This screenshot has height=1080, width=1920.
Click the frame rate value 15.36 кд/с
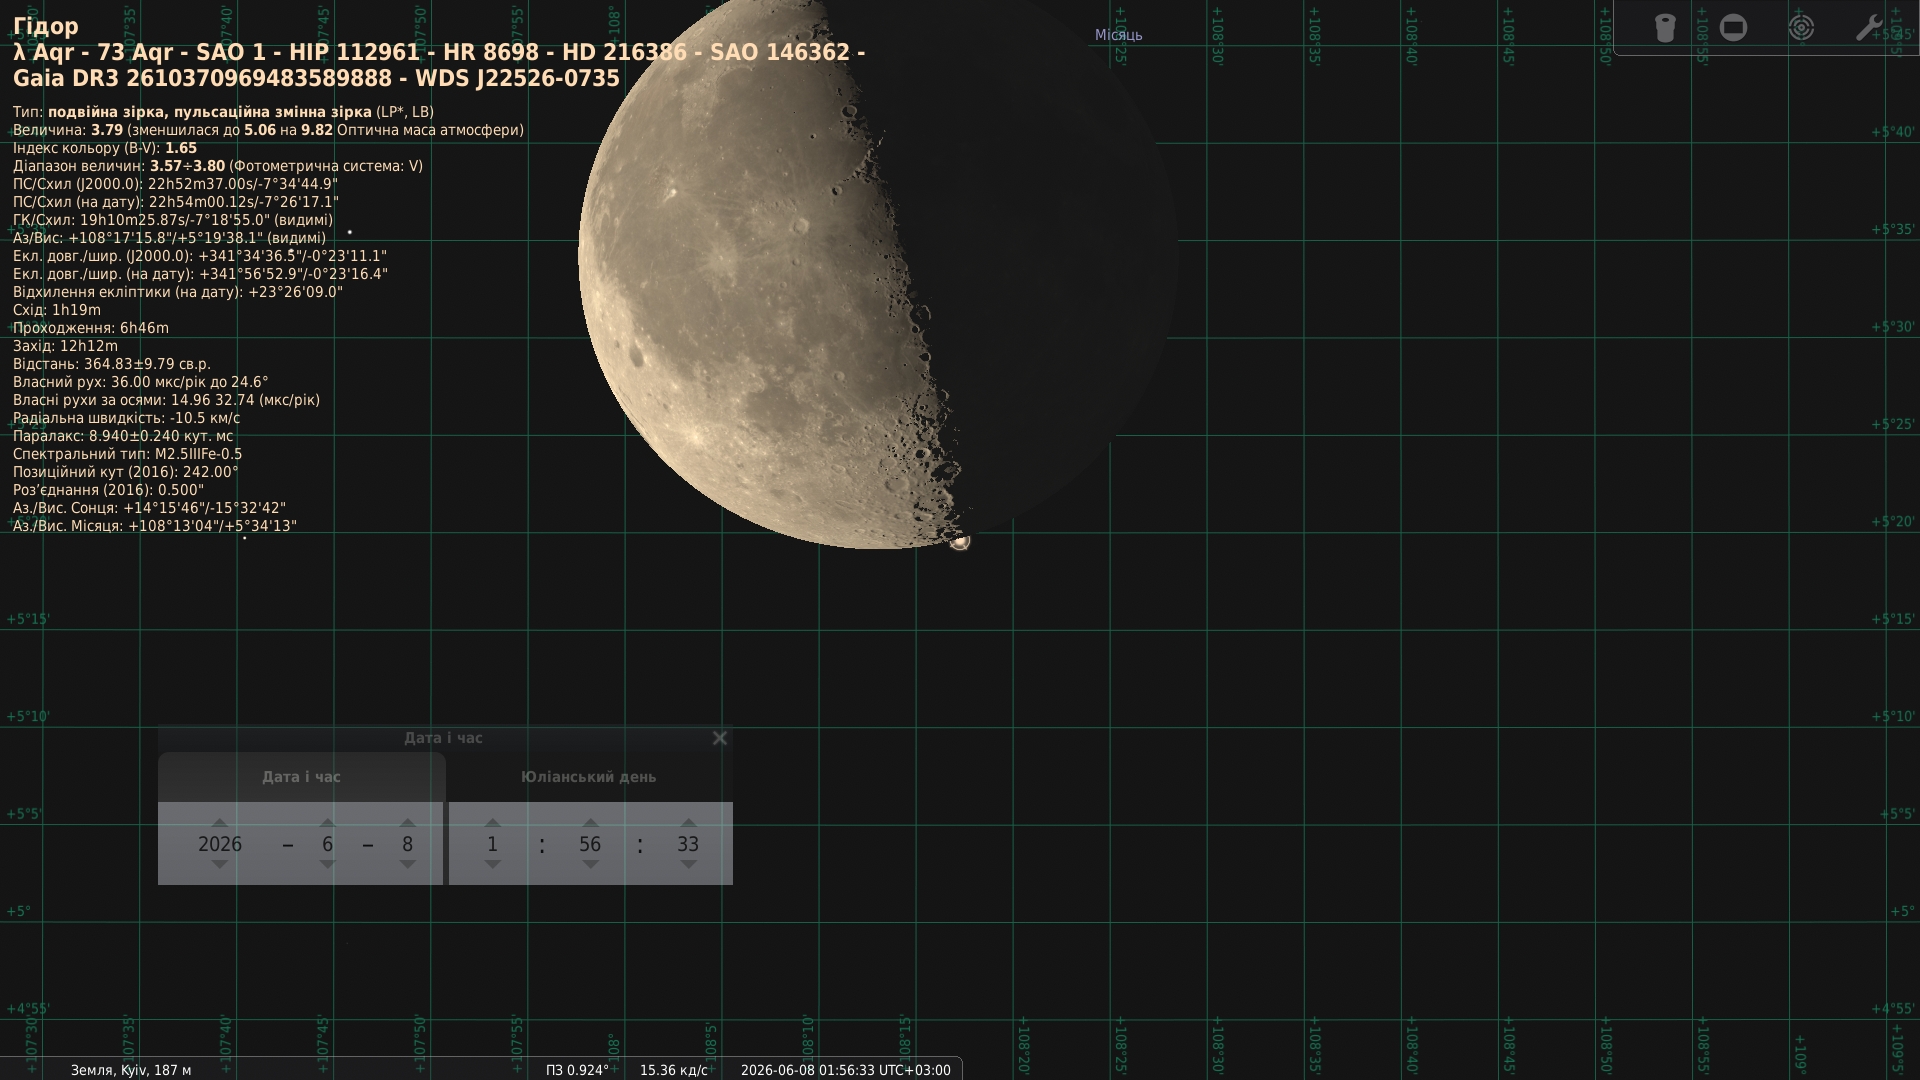click(674, 1070)
